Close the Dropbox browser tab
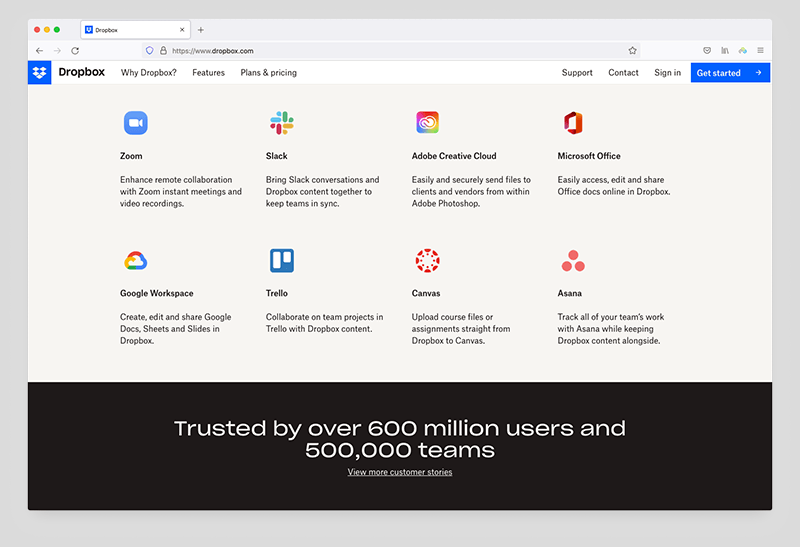 click(x=182, y=30)
